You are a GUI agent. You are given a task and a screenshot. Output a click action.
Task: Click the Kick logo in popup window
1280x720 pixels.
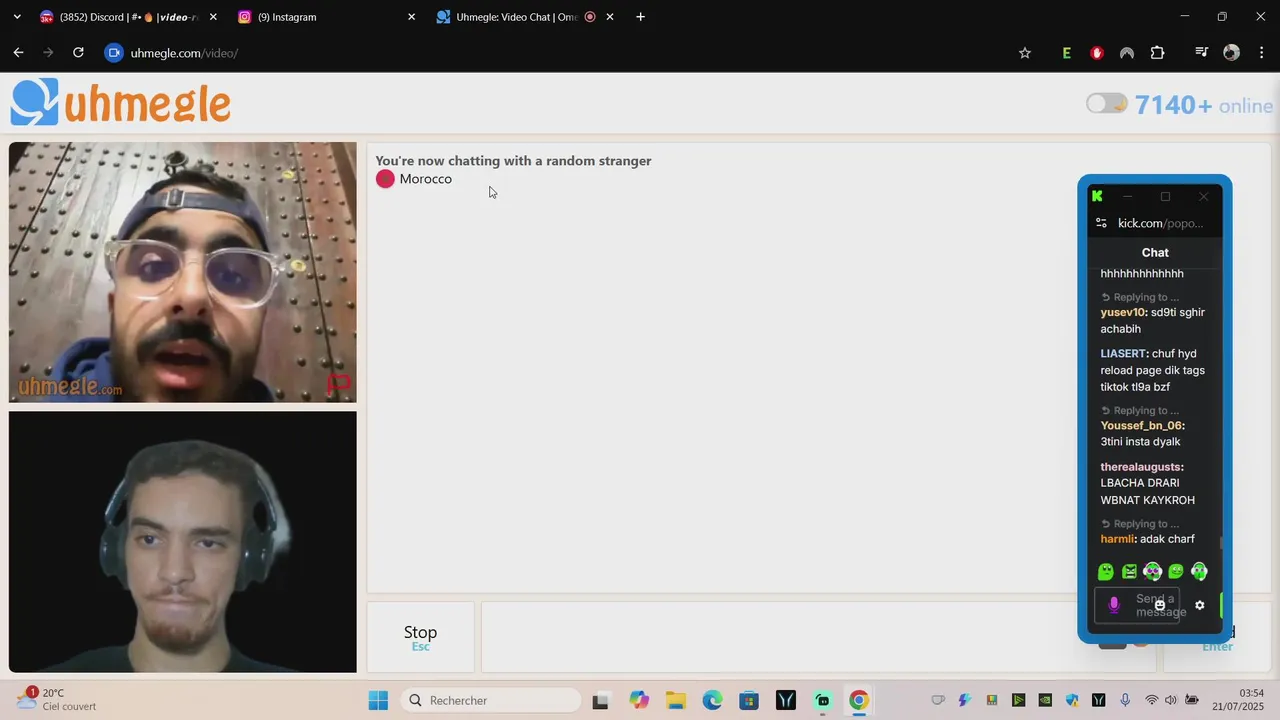(x=1097, y=196)
